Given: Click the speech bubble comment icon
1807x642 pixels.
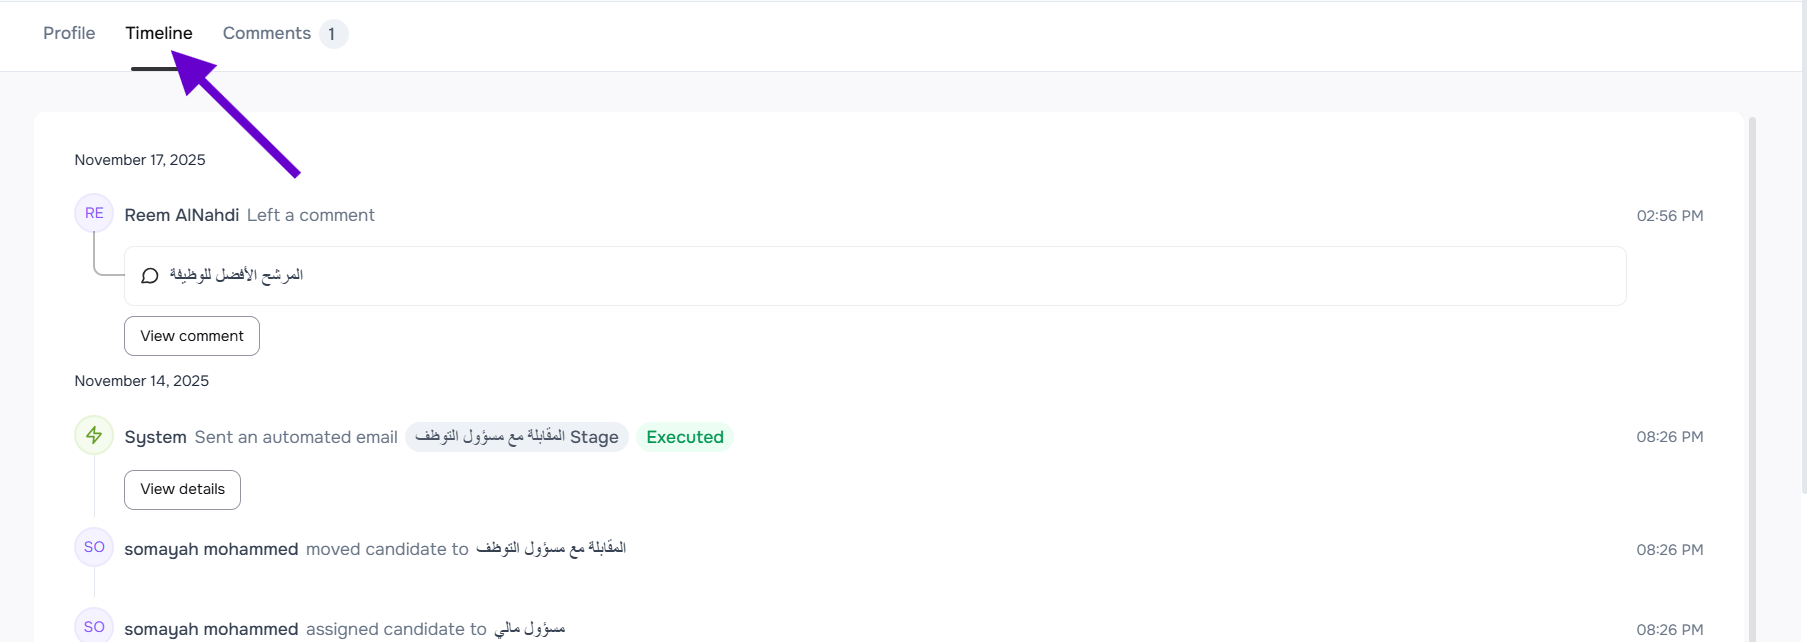Looking at the screenshot, I should (150, 276).
